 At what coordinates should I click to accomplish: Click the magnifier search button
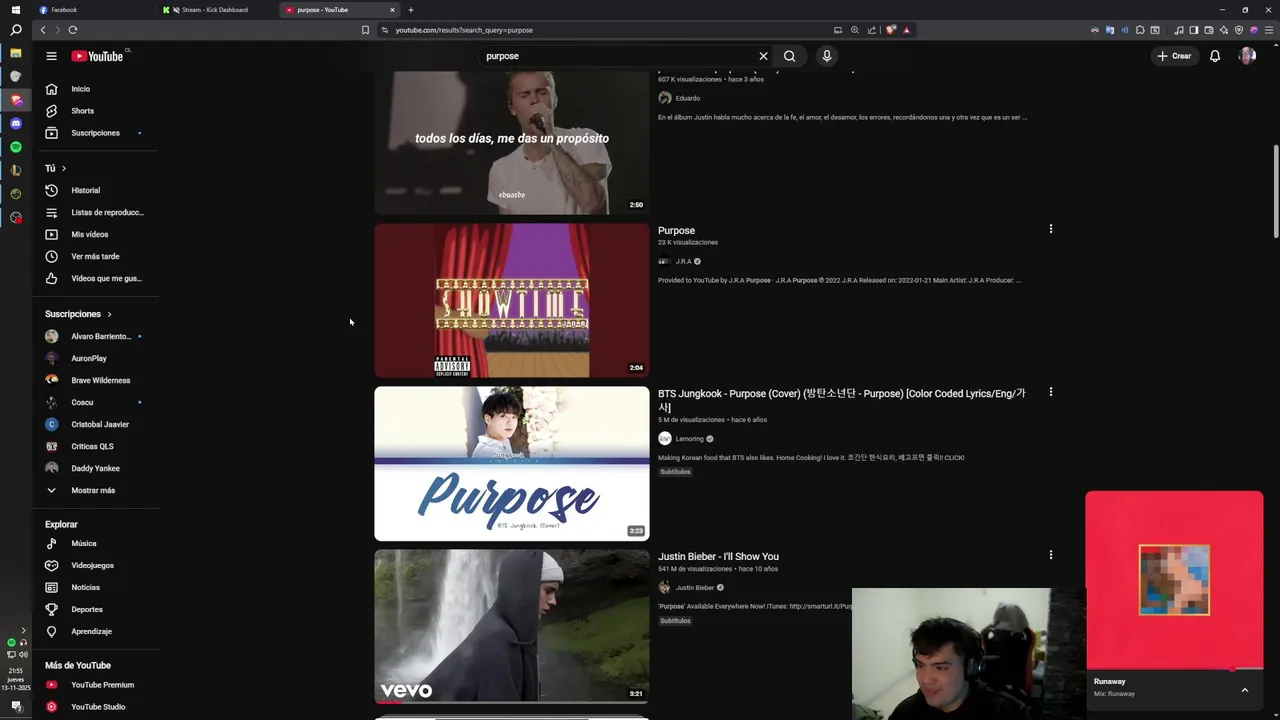[789, 56]
